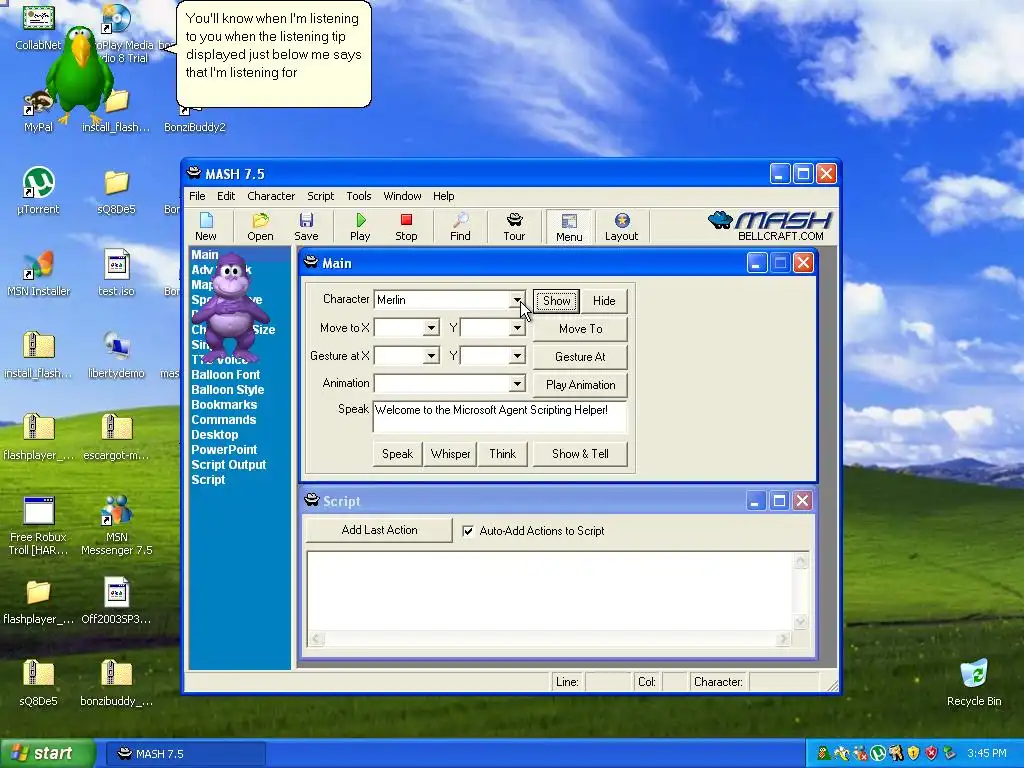Open the Edit menu
The image size is (1024, 768).
point(226,196)
